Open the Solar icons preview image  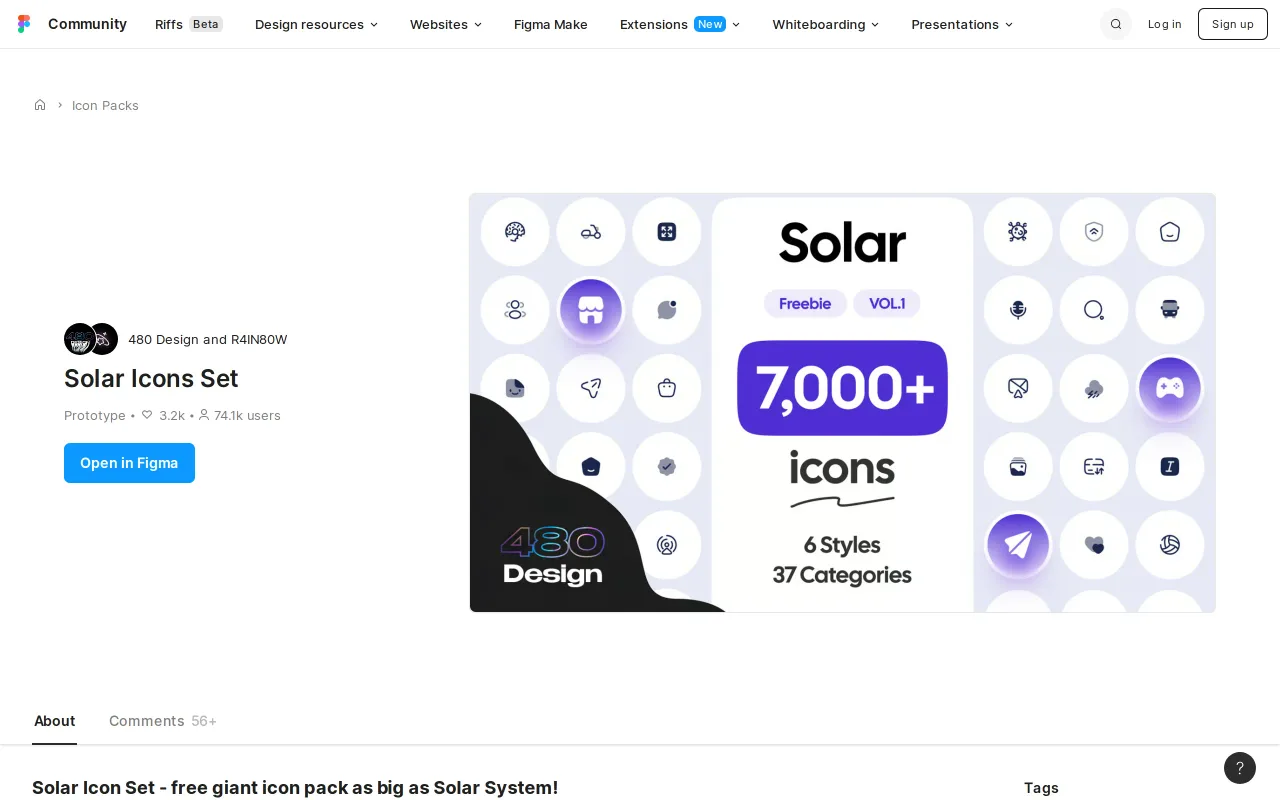[x=842, y=402]
